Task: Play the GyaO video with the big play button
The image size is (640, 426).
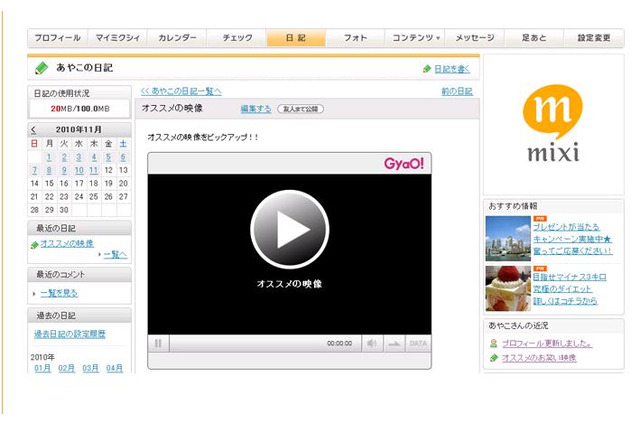Action: click(289, 229)
